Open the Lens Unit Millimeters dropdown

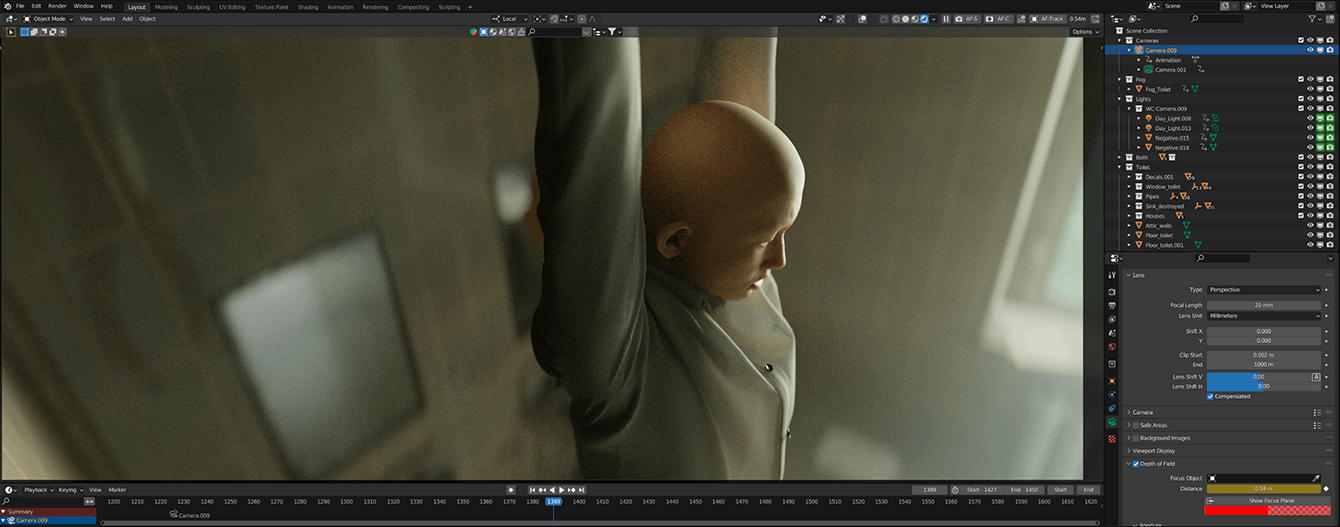coord(1264,316)
